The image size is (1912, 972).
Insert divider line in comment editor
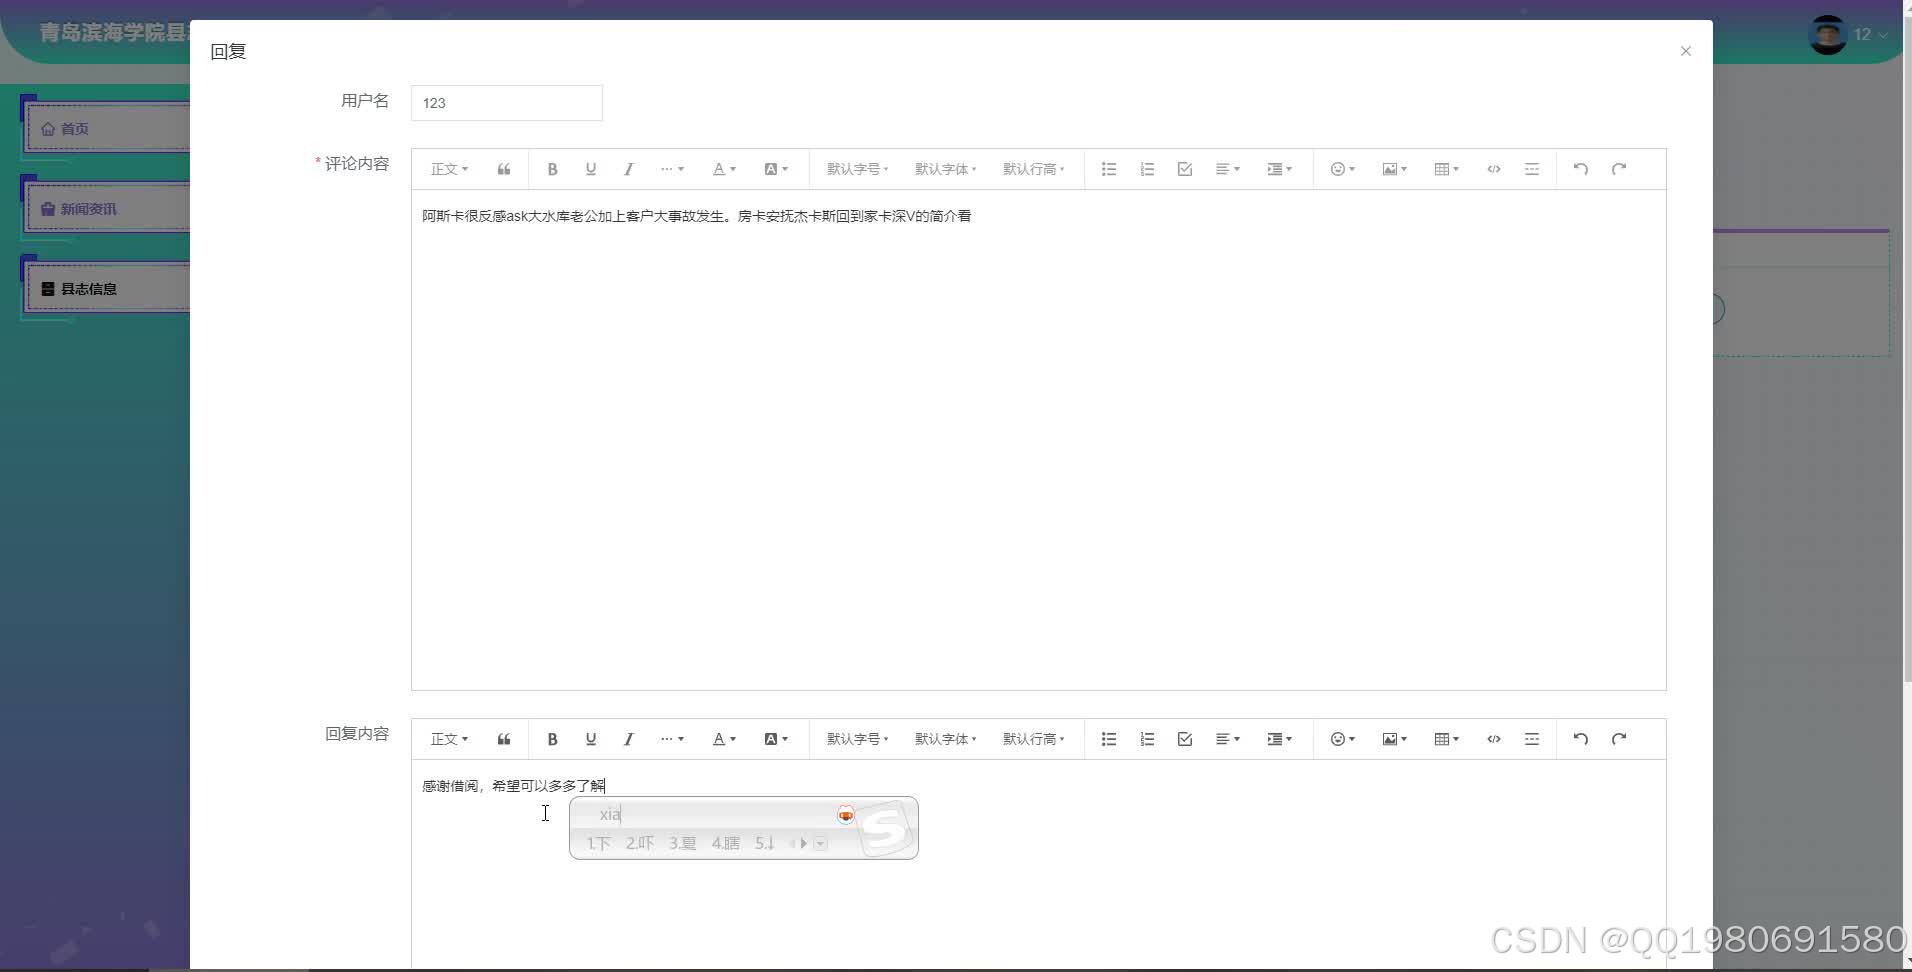tap(1532, 169)
